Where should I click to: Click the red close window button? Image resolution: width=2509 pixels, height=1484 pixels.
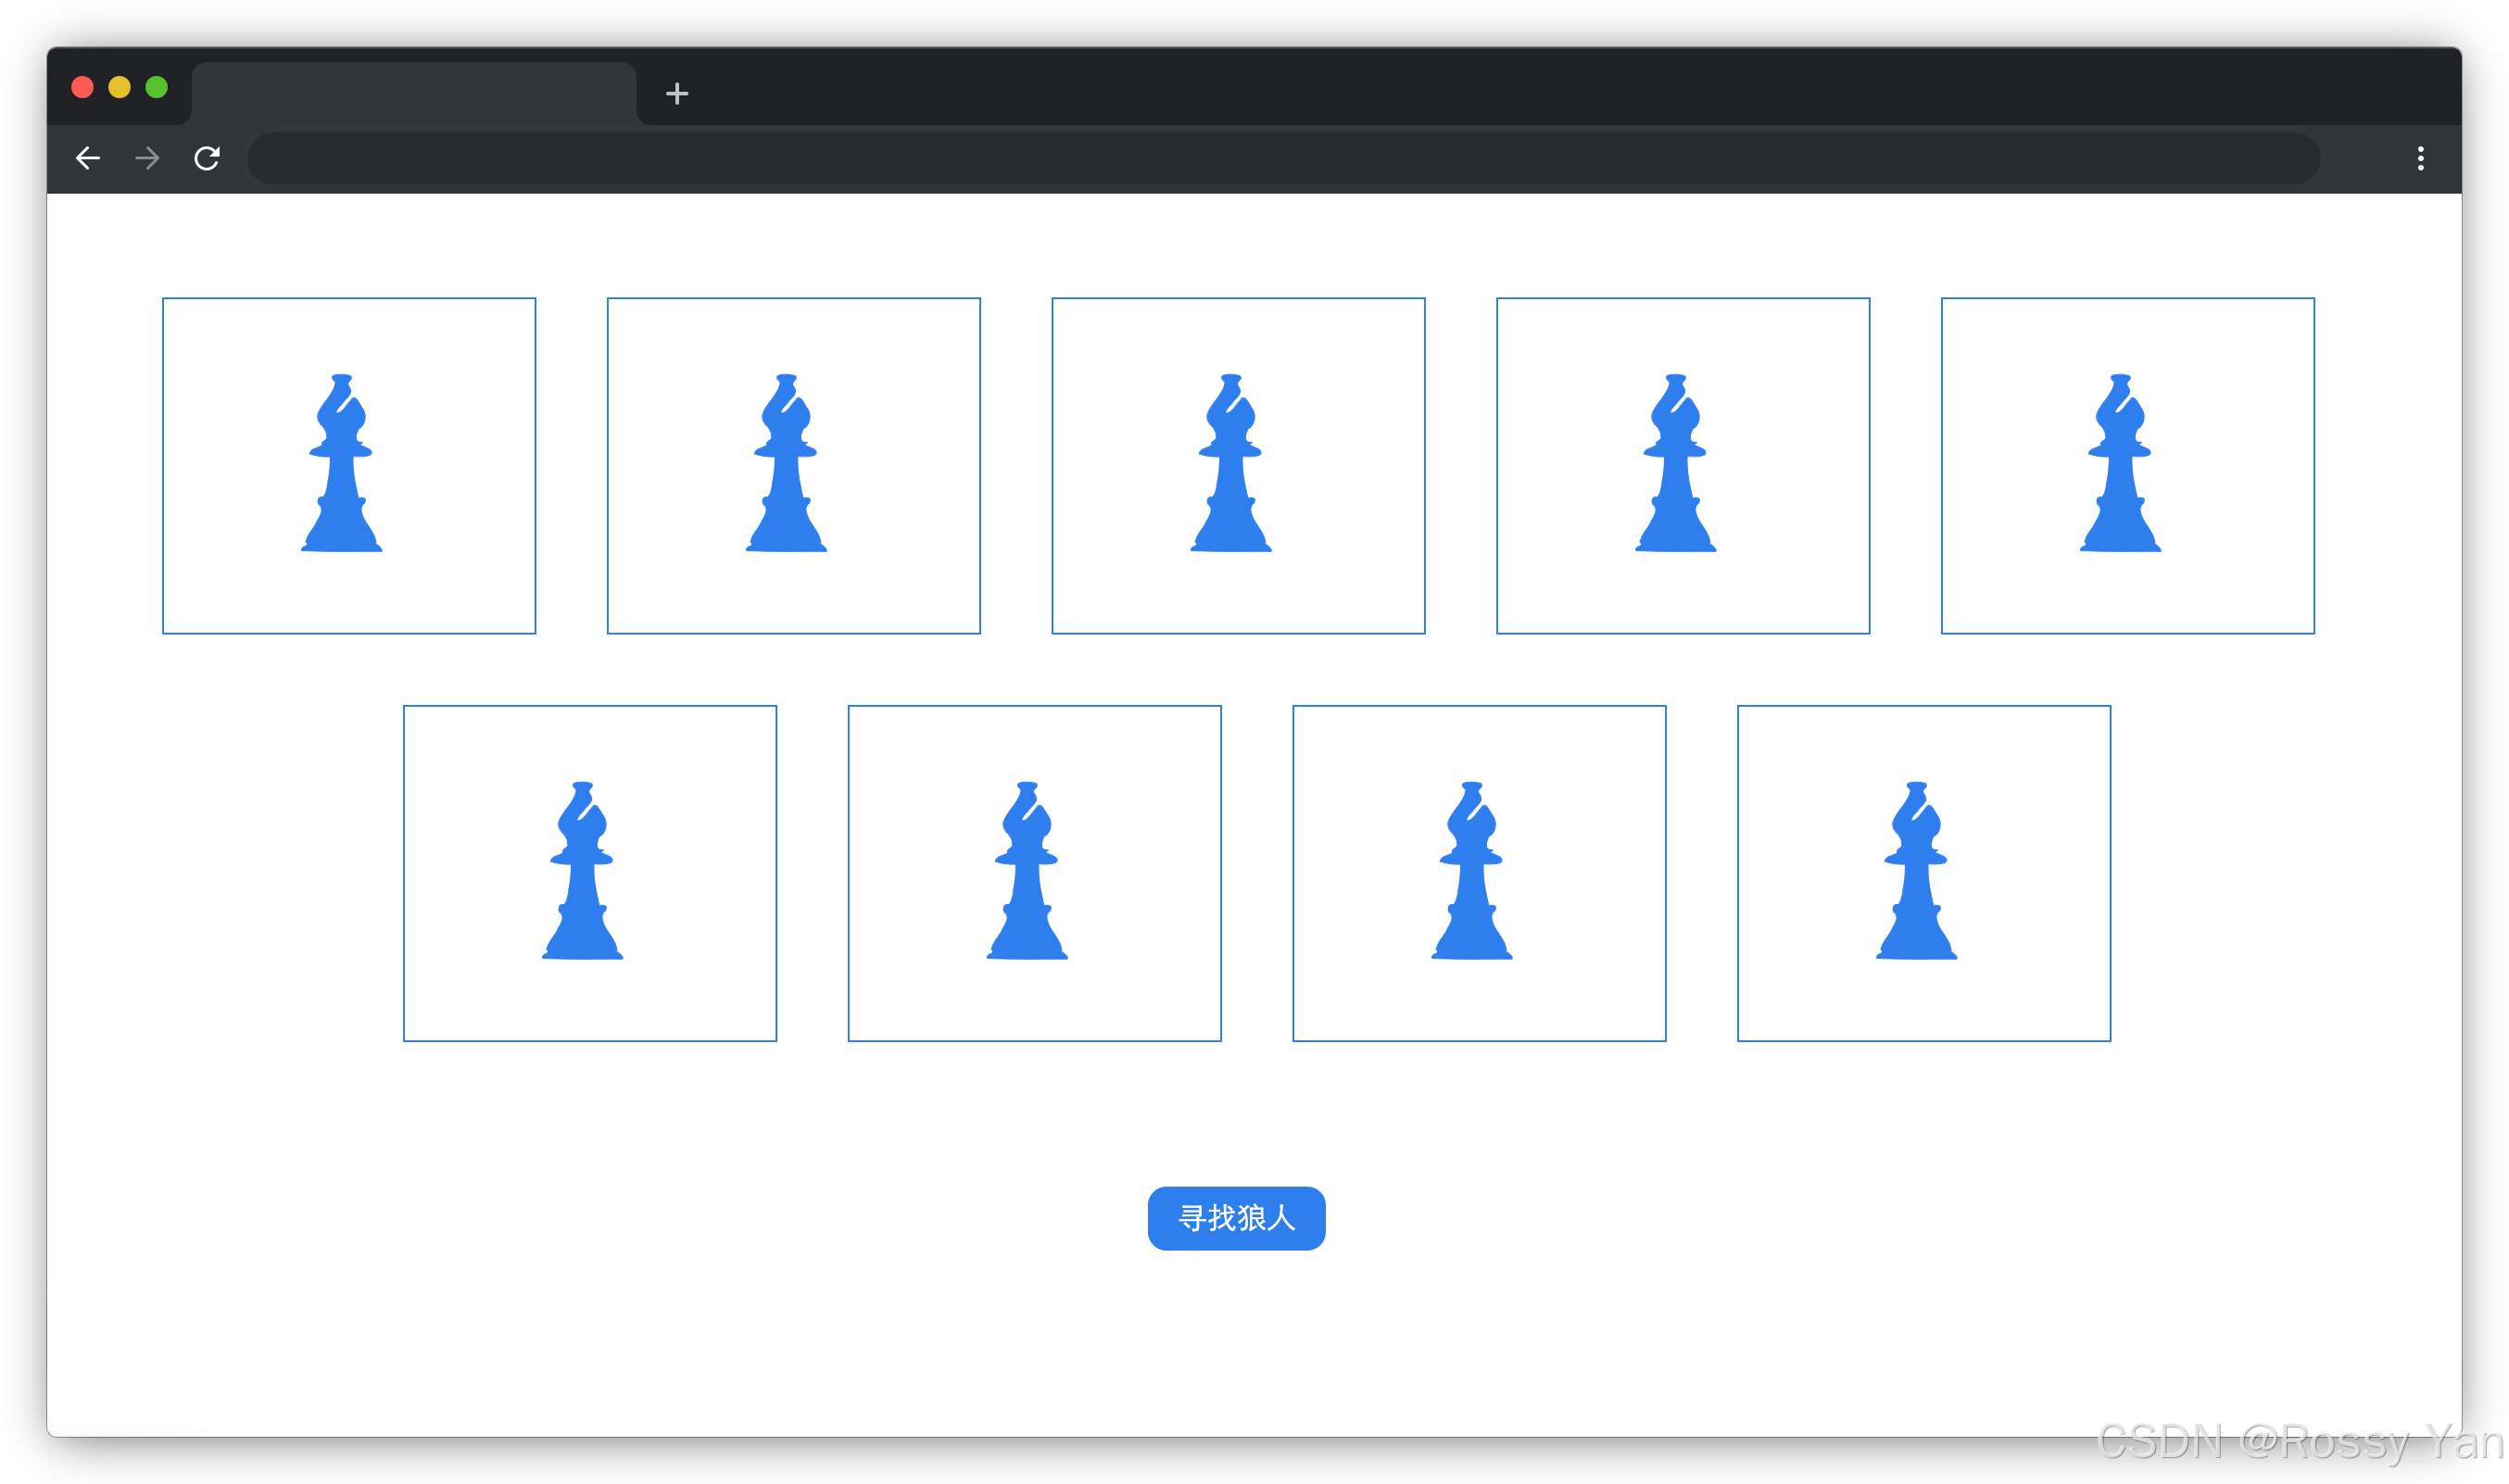[83, 87]
